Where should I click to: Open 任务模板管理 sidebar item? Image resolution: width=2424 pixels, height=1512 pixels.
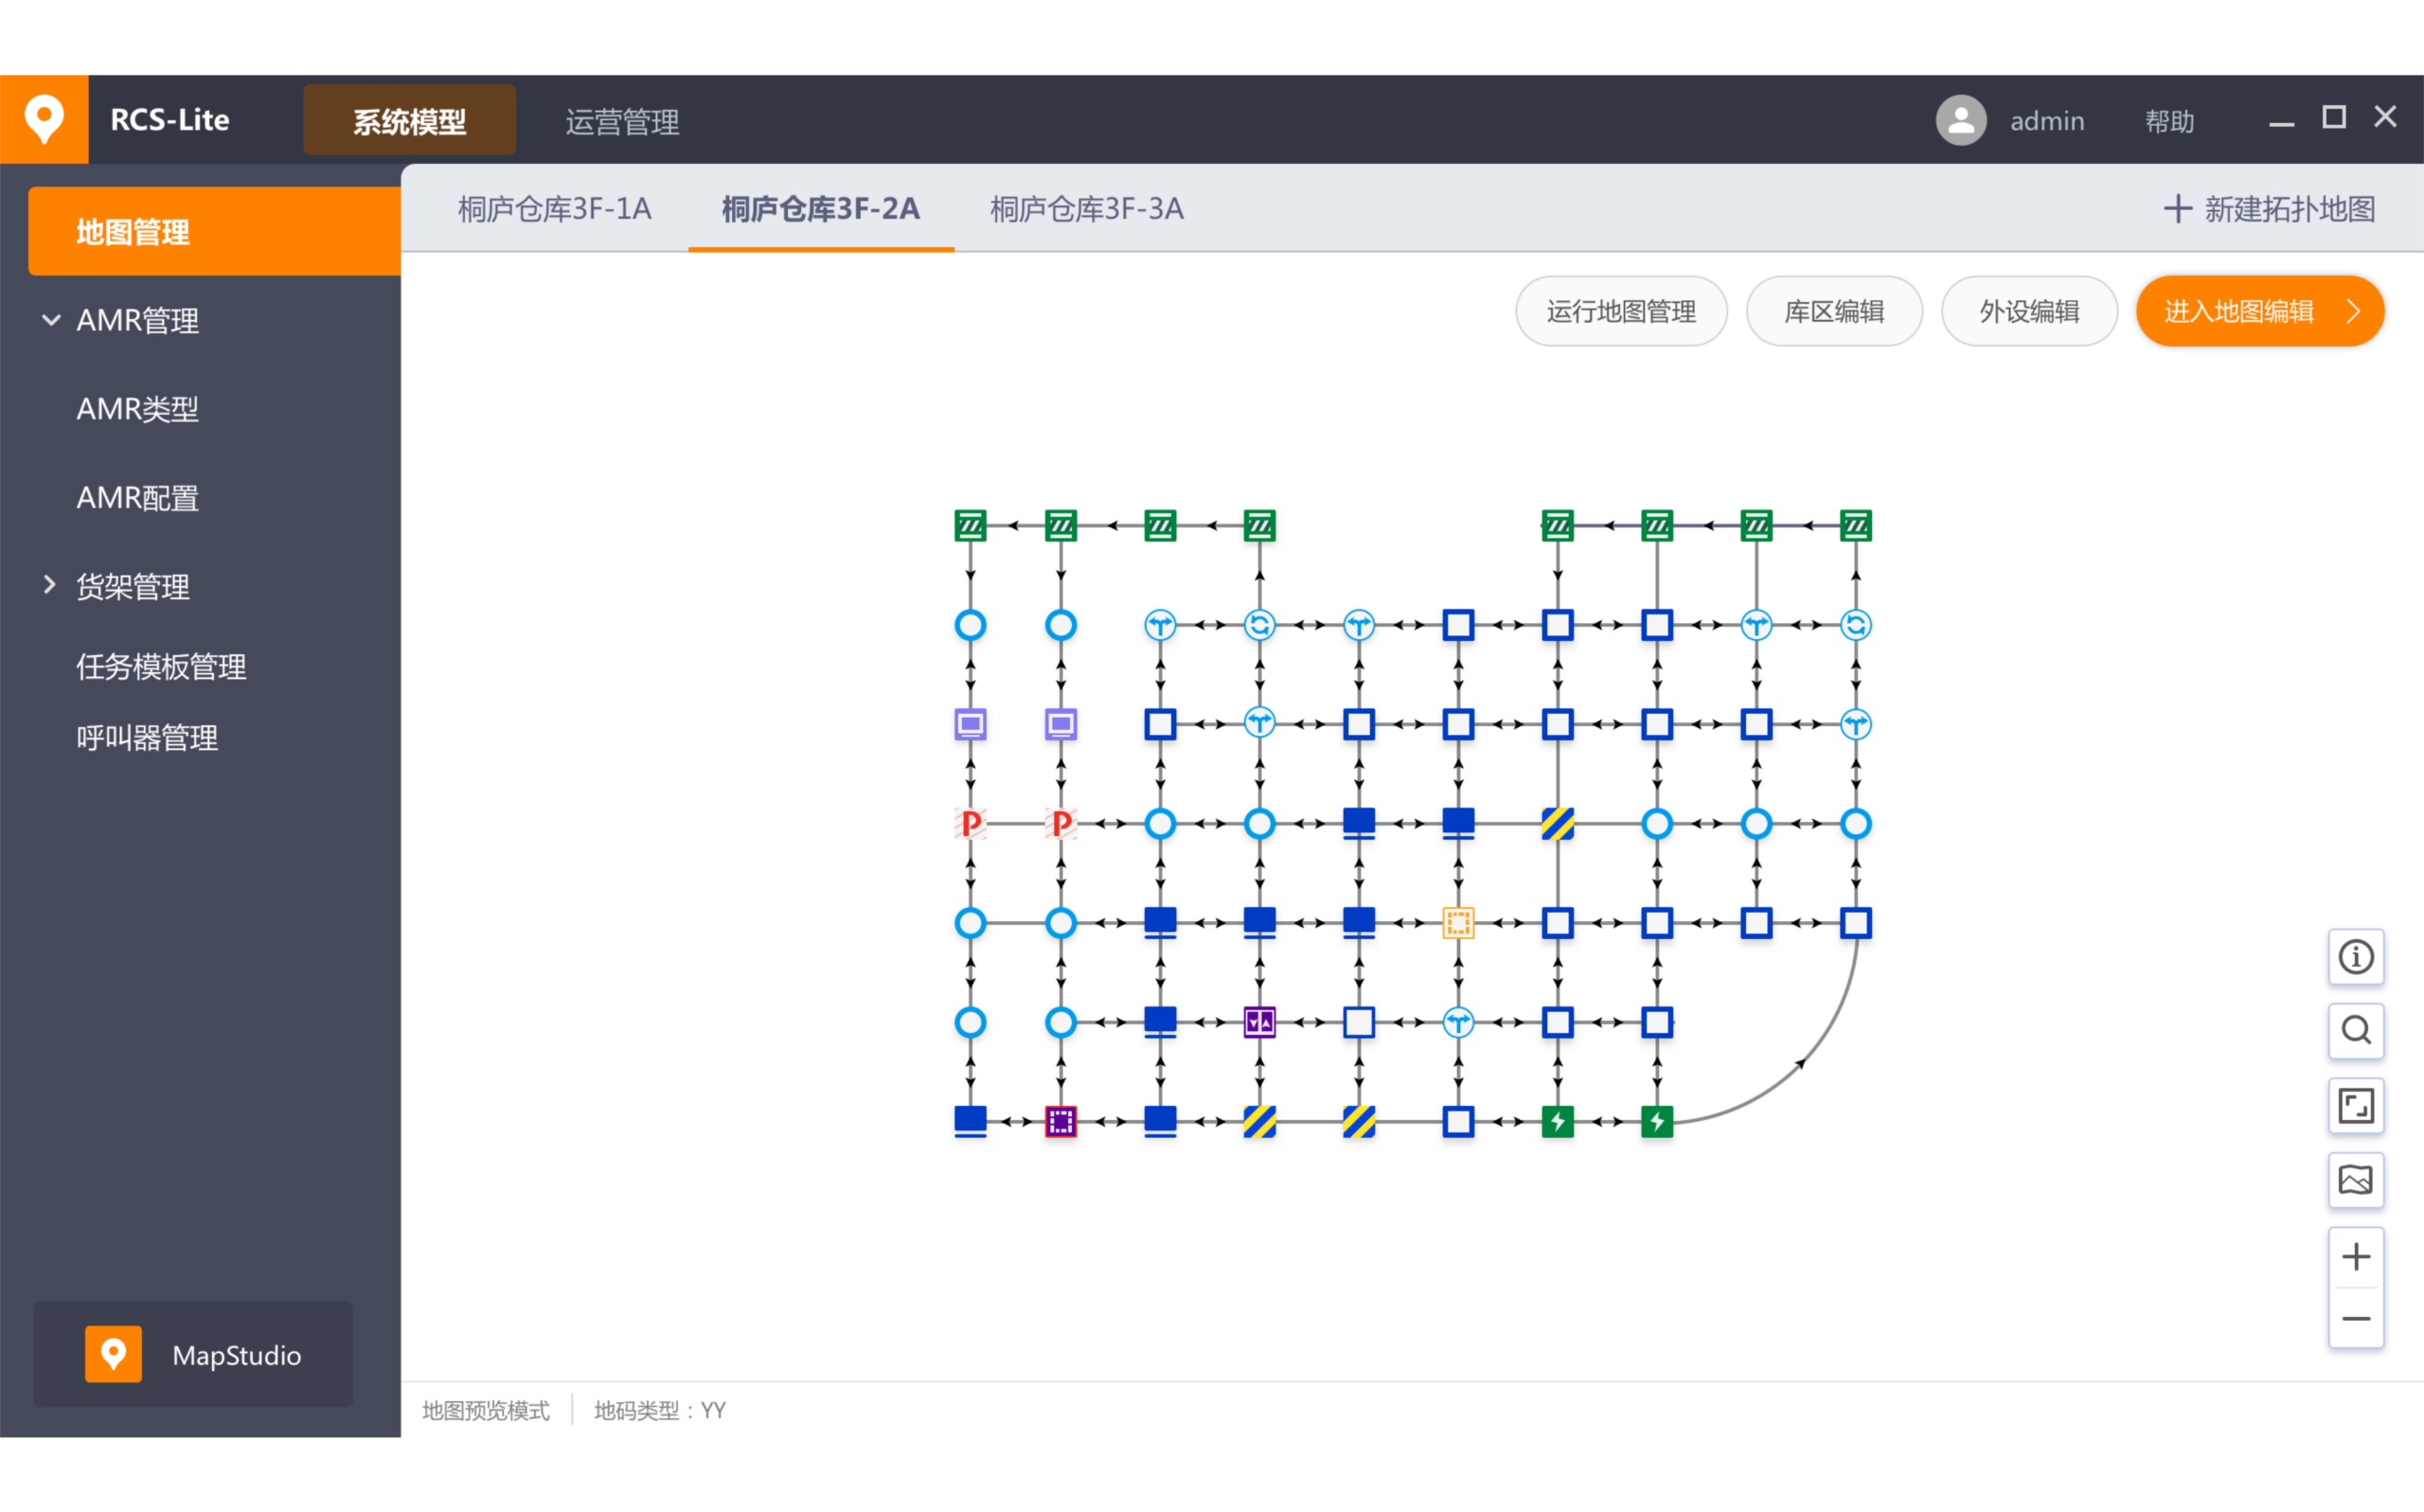click(x=161, y=666)
